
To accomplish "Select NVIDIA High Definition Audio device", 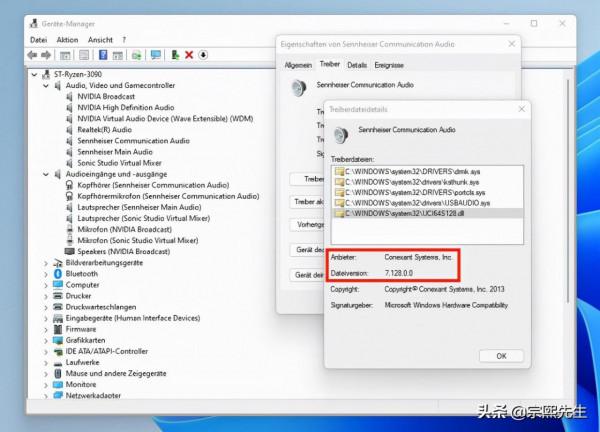I will coord(126,108).
